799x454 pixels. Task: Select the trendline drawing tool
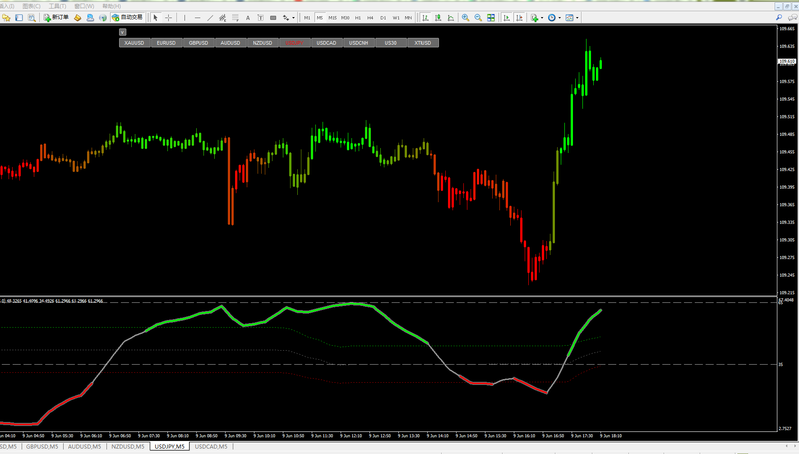210,18
